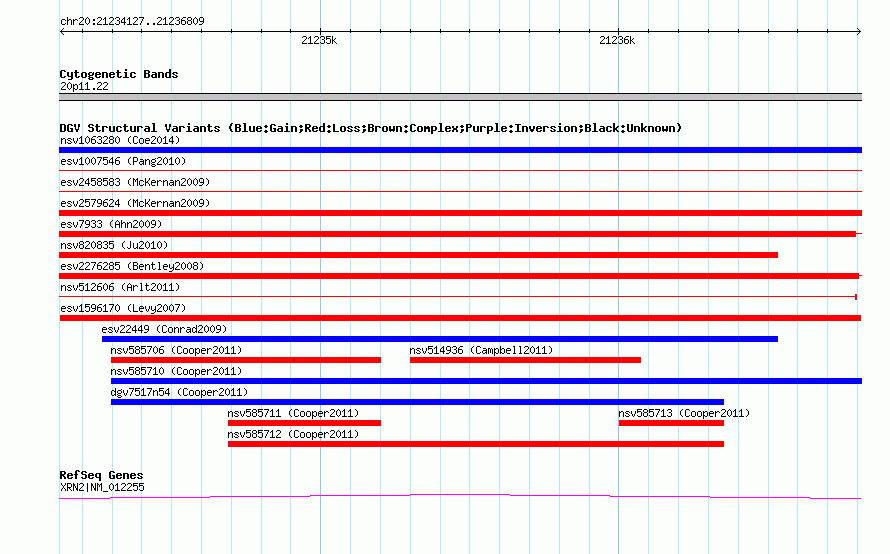Select the red nsv585706 loss bar
The image size is (890, 554).
click(x=246, y=360)
